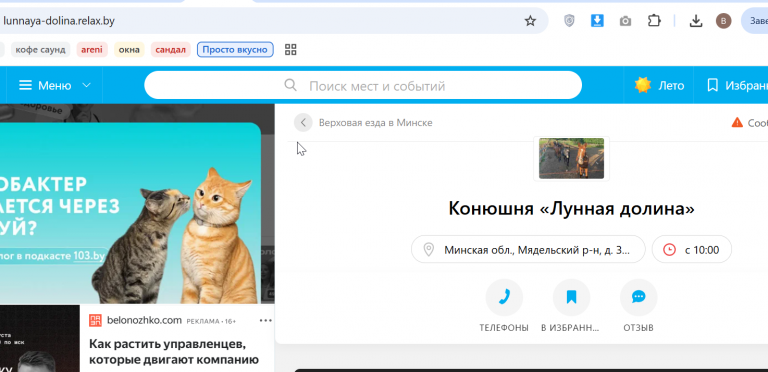The height and width of the screenshot is (372, 768).
Task: Click the Как растить управленцев ad headline
Action: click(174, 352)
